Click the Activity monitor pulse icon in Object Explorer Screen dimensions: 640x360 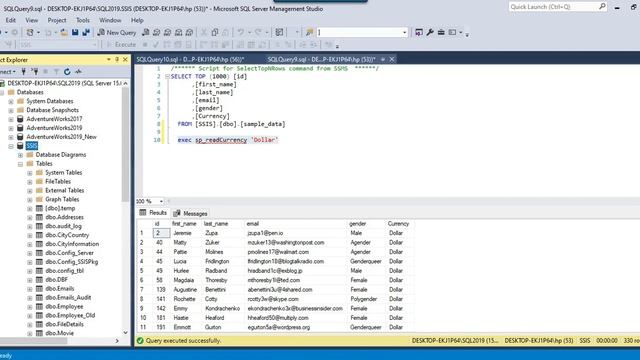point(78,71)
